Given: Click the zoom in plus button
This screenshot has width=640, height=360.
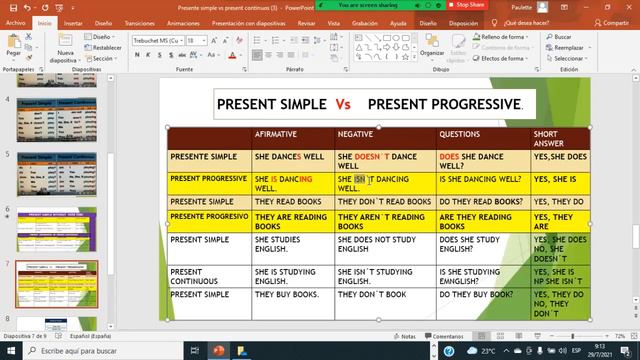Looking at the screenshot, I should point(607,336).
